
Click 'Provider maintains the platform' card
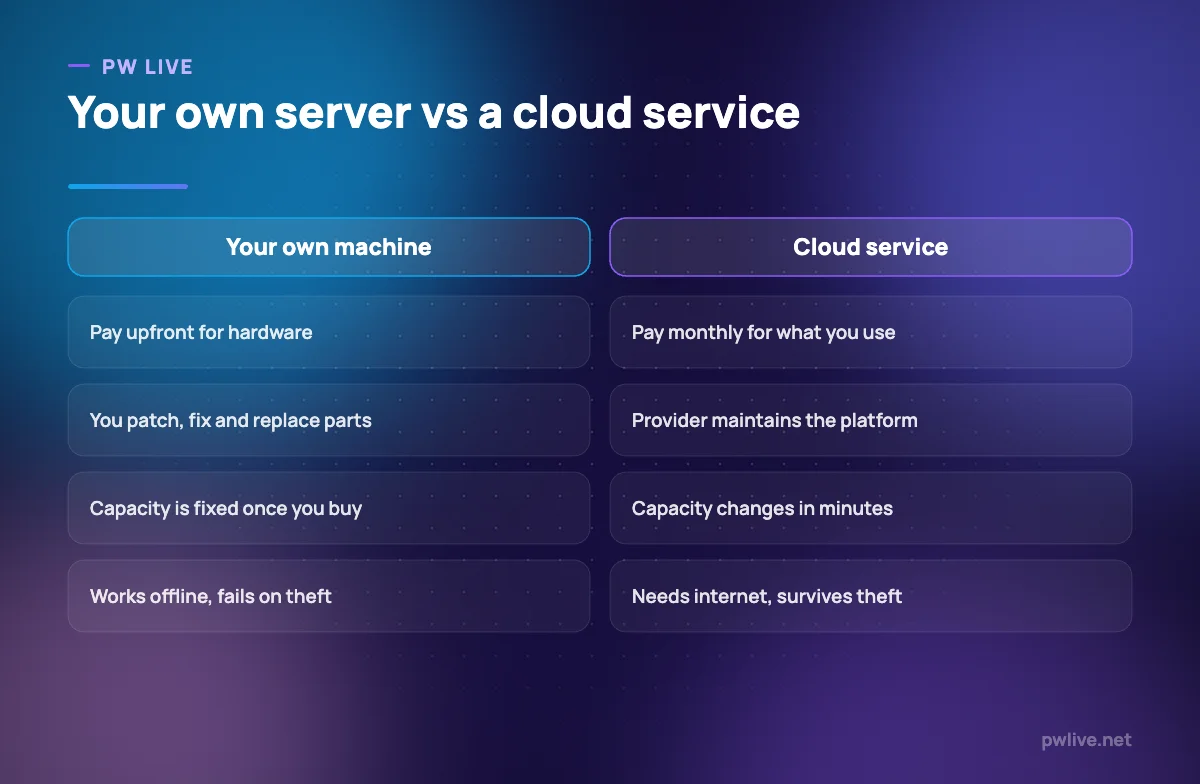[871, 420]
